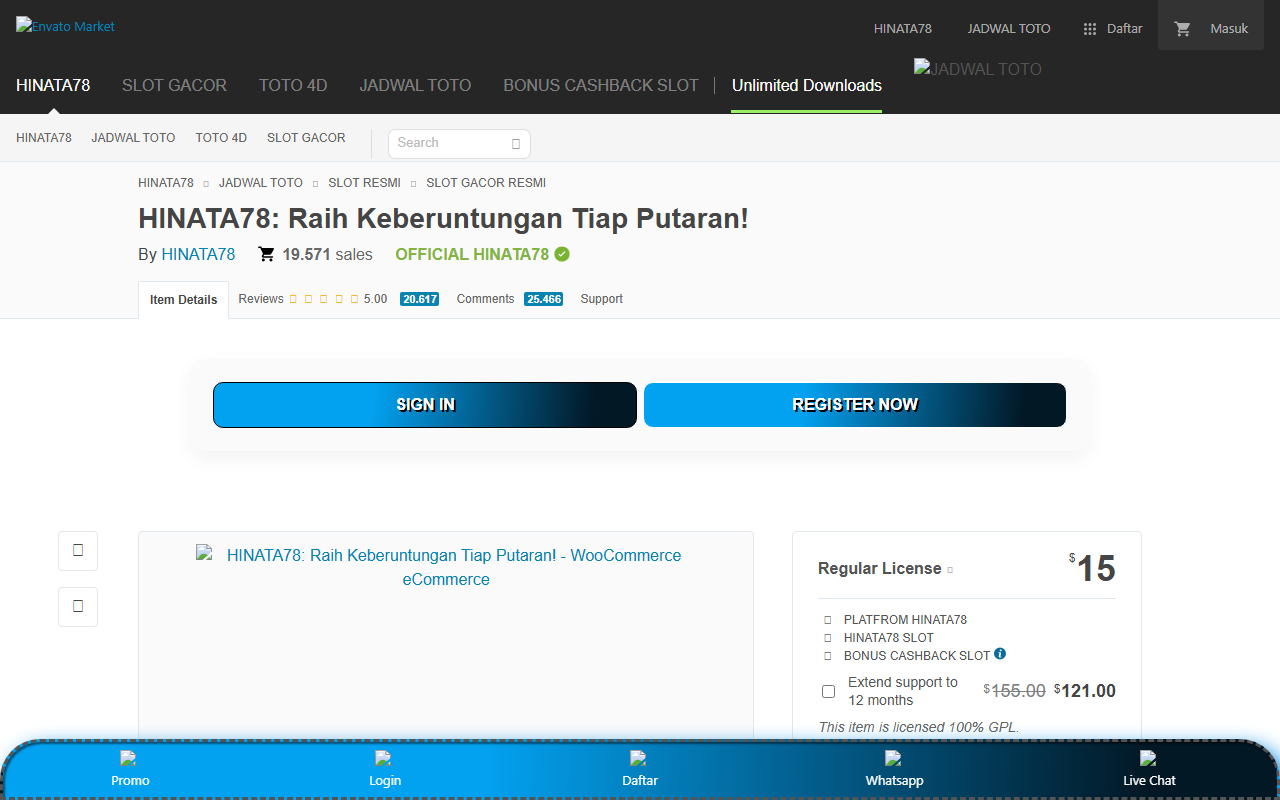Tick the Extend support to 12 months checkbox

tap(828, 691)
